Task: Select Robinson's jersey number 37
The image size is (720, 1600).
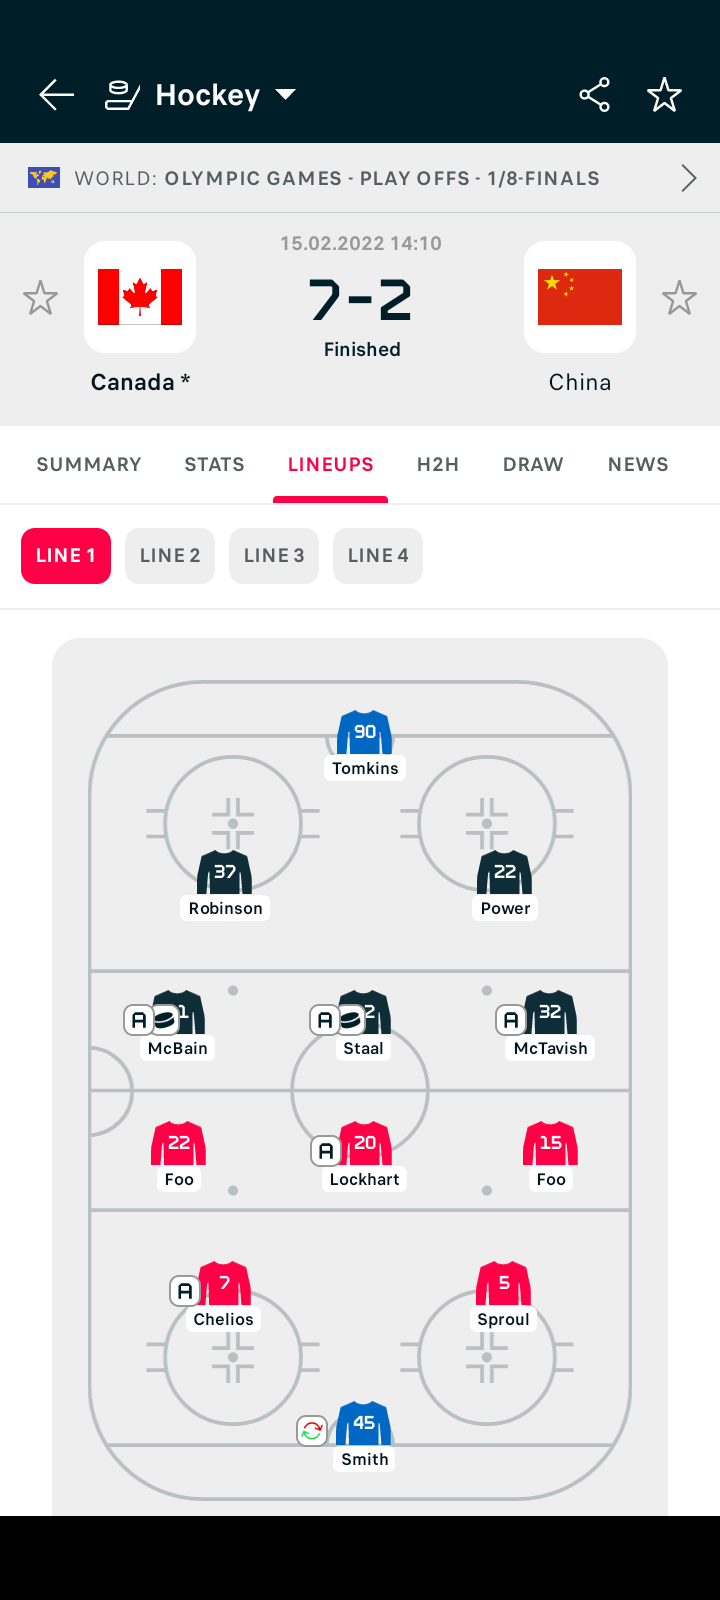Action: pos(225,873)
